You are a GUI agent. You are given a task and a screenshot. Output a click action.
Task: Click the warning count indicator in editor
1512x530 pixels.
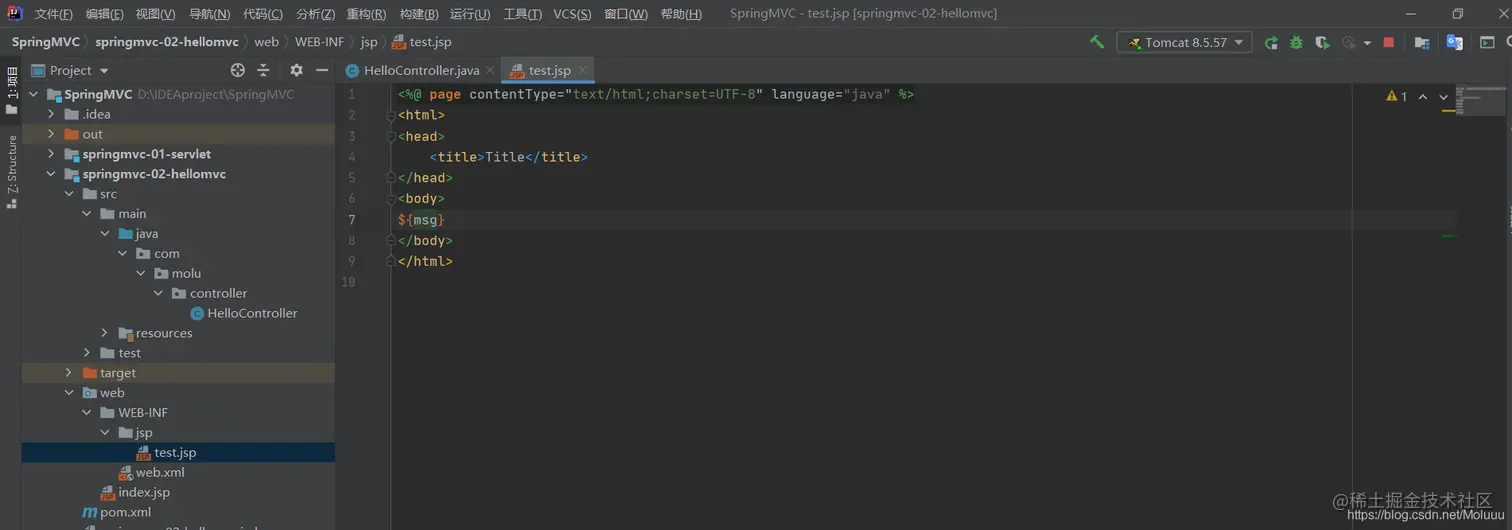click(1397, 96)
